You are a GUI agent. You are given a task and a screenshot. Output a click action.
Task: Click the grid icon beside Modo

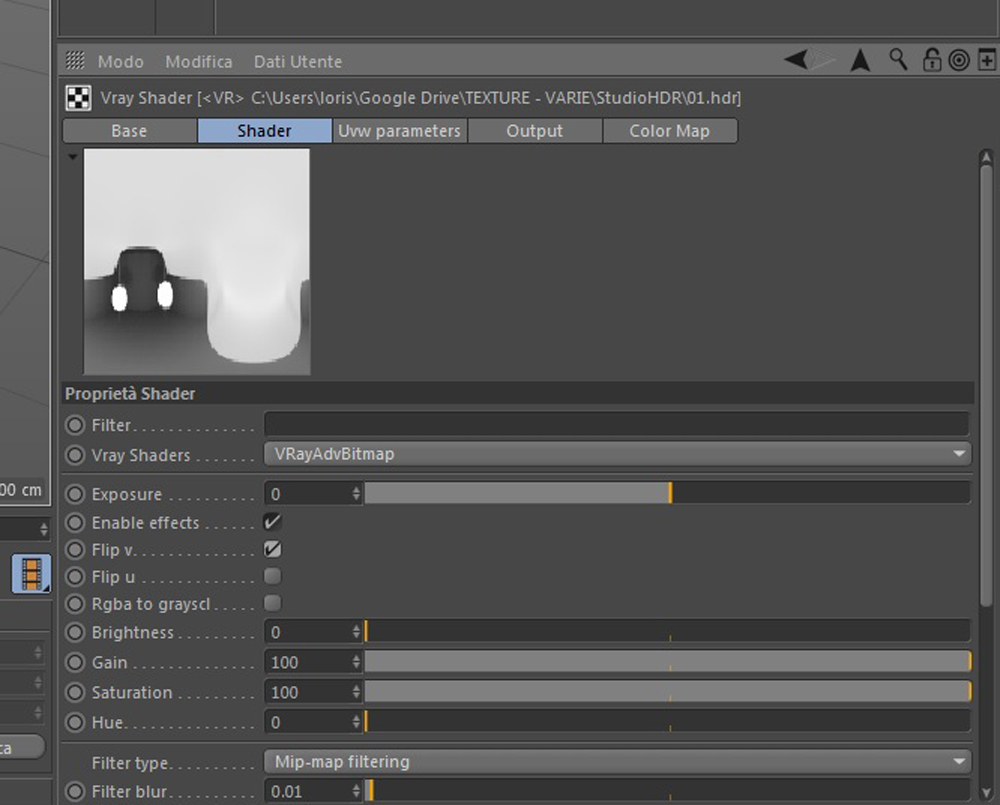click(75, 60)
